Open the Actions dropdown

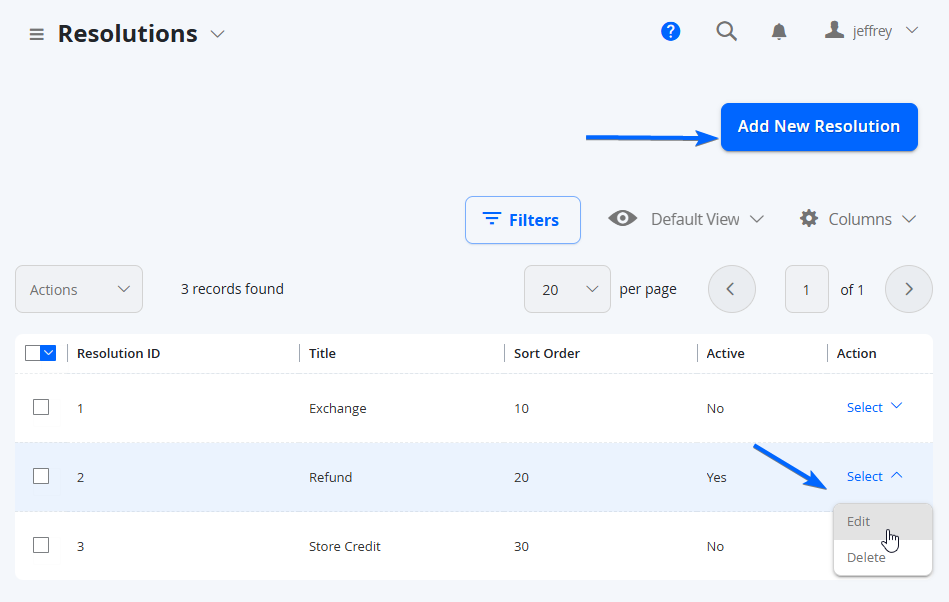click(x=79, y=289)
